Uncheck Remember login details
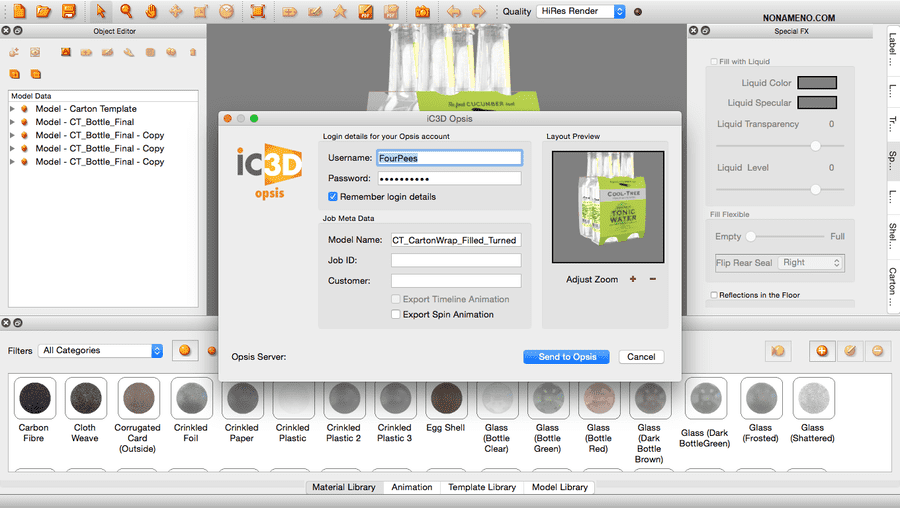Screen dimensions: 900x508 coord(333,197)
